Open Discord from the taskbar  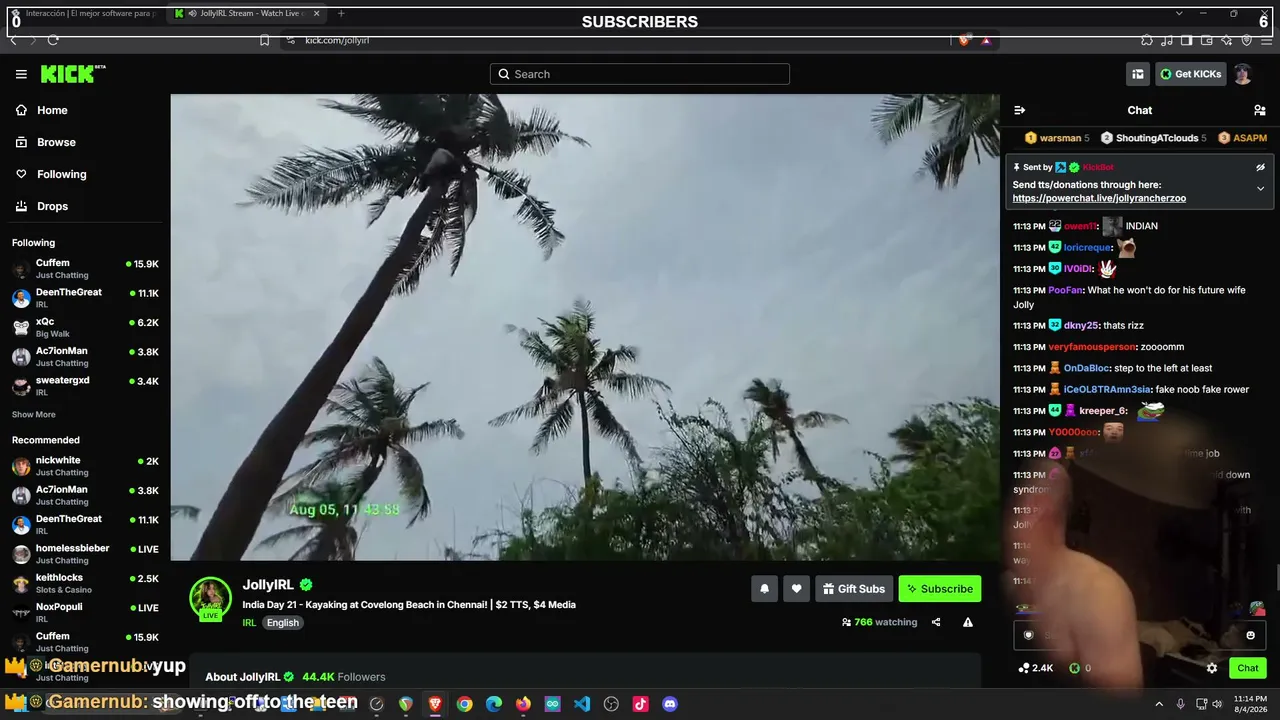coord(670,704)
